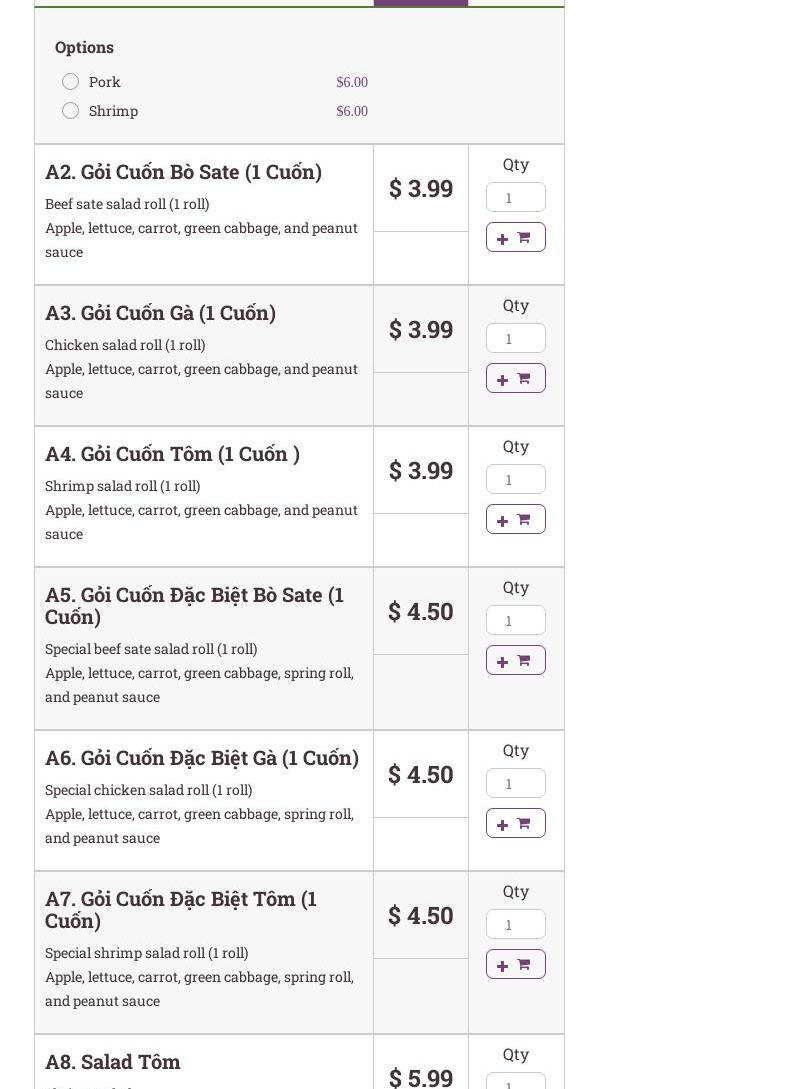The height and width of the screenshot is (1089, 785).
Task: Open A8. Salad Tôm item title
Action: [x=112, y=1062]
